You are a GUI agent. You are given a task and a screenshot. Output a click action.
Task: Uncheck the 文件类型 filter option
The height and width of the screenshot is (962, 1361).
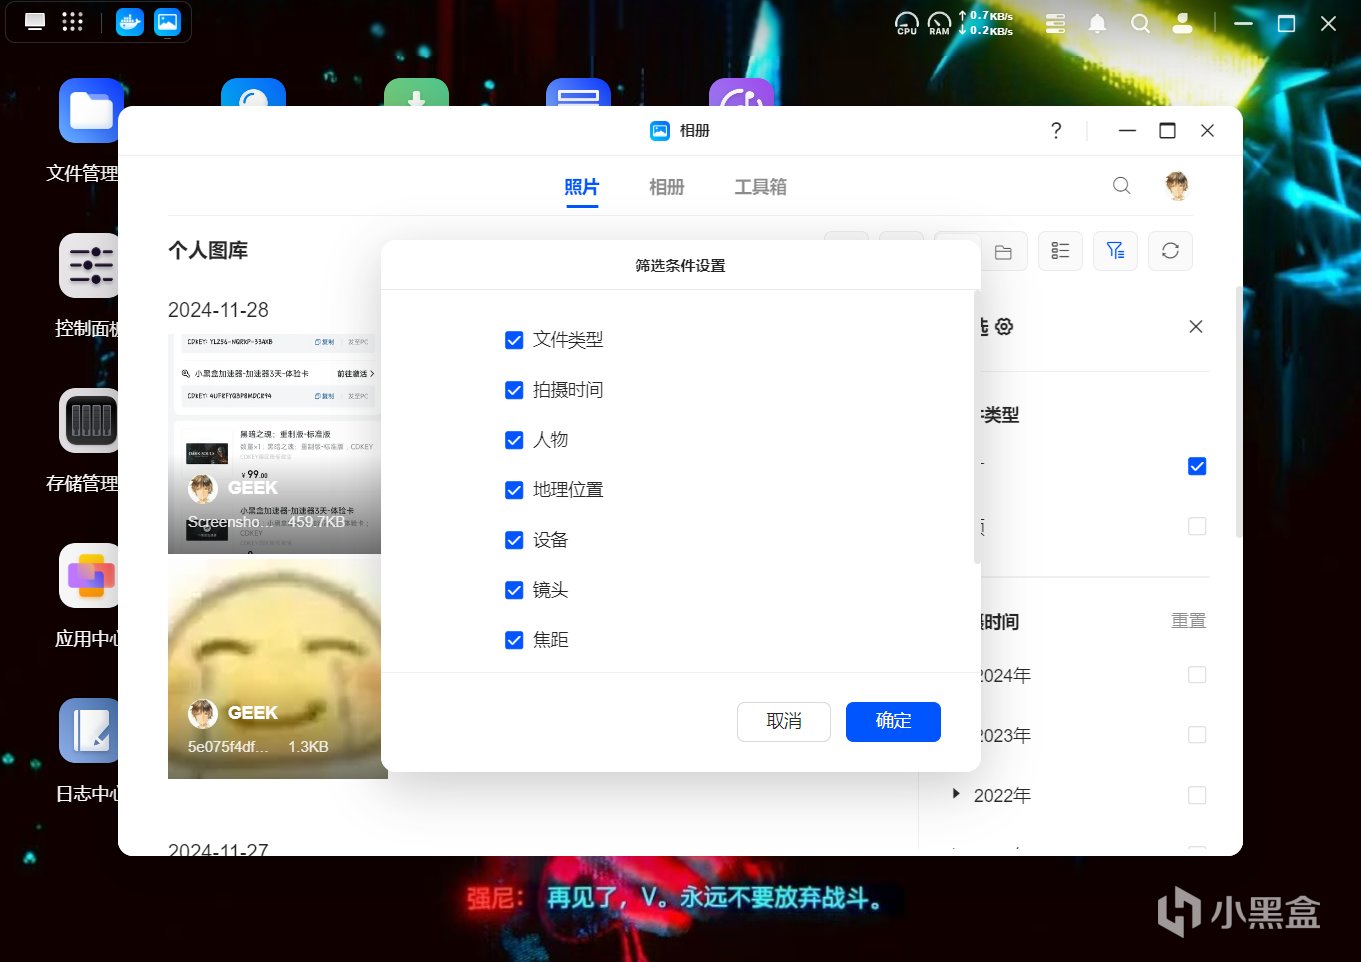[x=514, y=340]
